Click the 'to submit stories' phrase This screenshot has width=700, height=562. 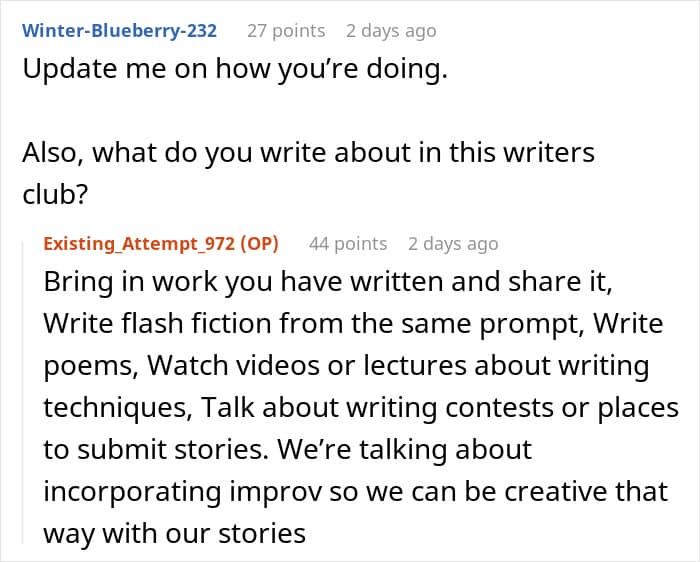coord(149,449)
